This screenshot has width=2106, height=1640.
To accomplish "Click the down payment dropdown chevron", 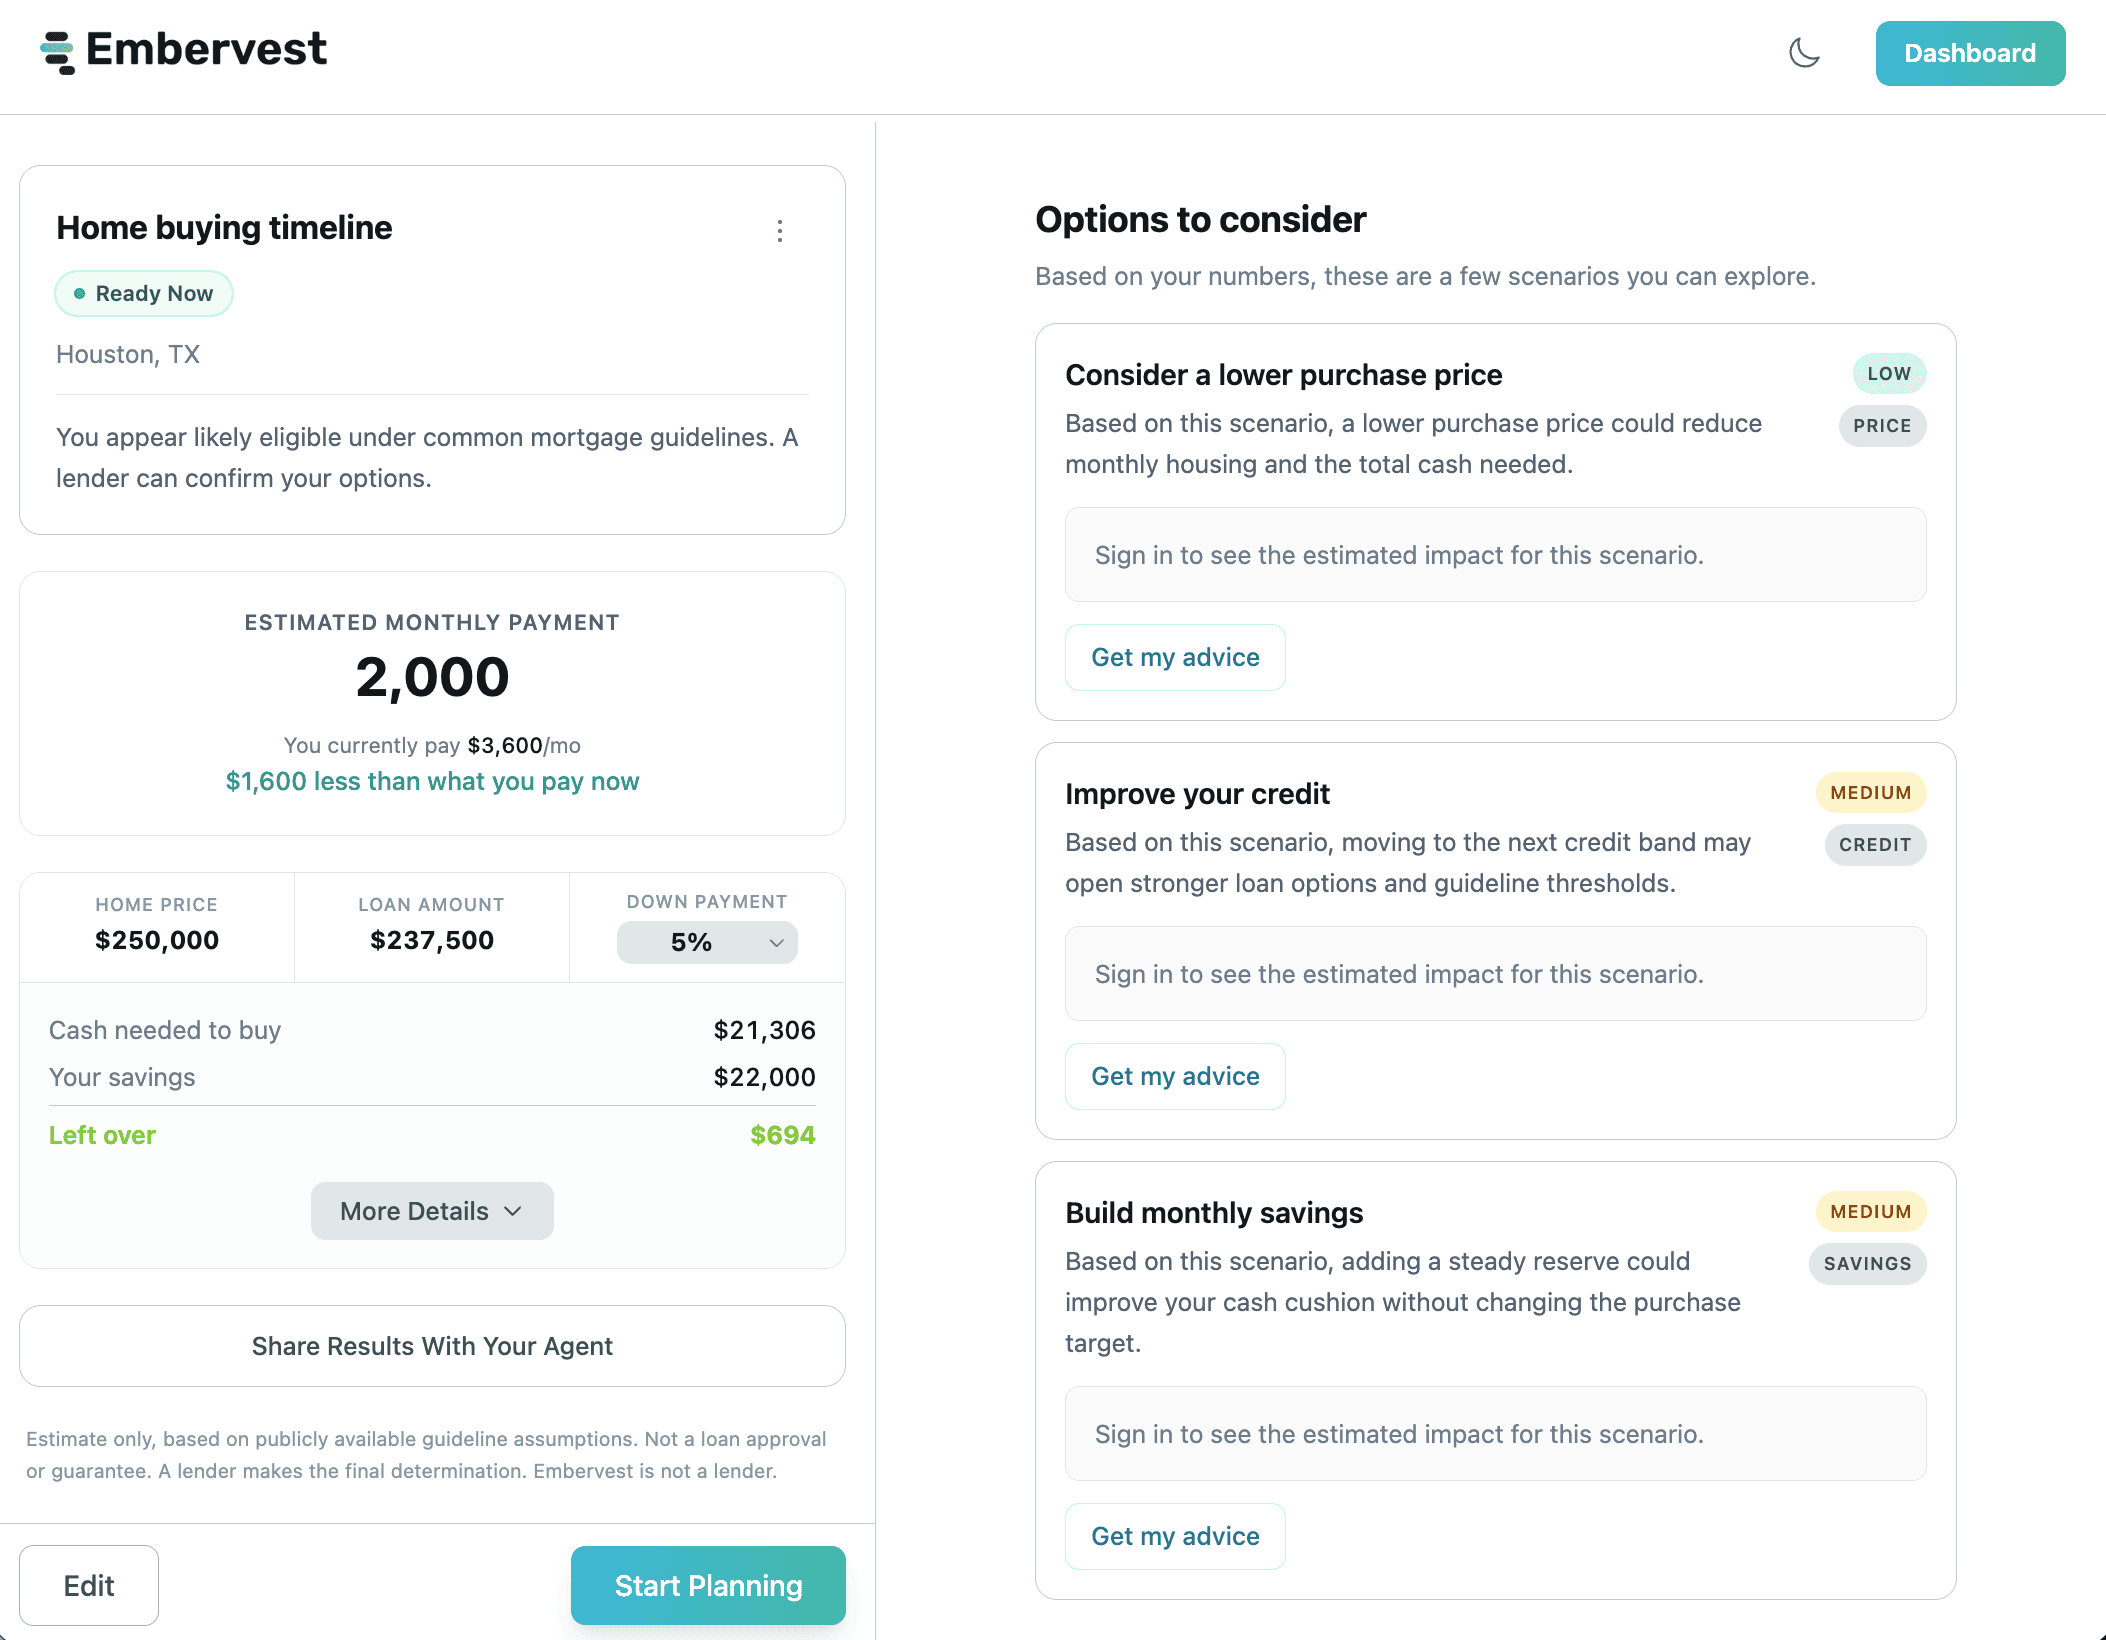I will pyautogui.click(x=776, y=943).
